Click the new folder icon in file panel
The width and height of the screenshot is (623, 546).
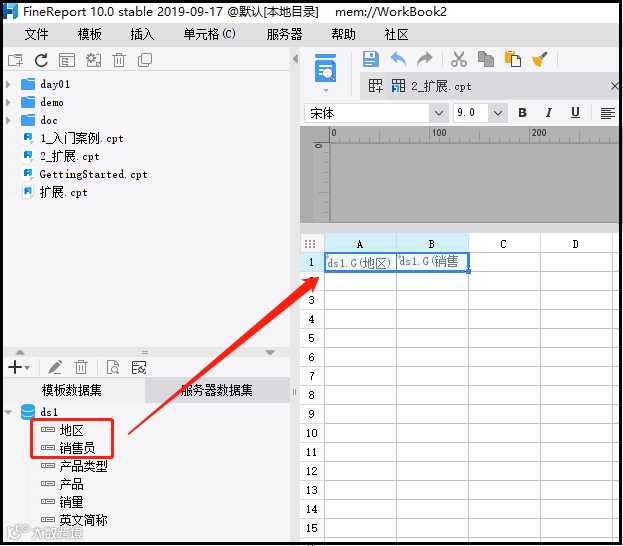coord(15,60)
